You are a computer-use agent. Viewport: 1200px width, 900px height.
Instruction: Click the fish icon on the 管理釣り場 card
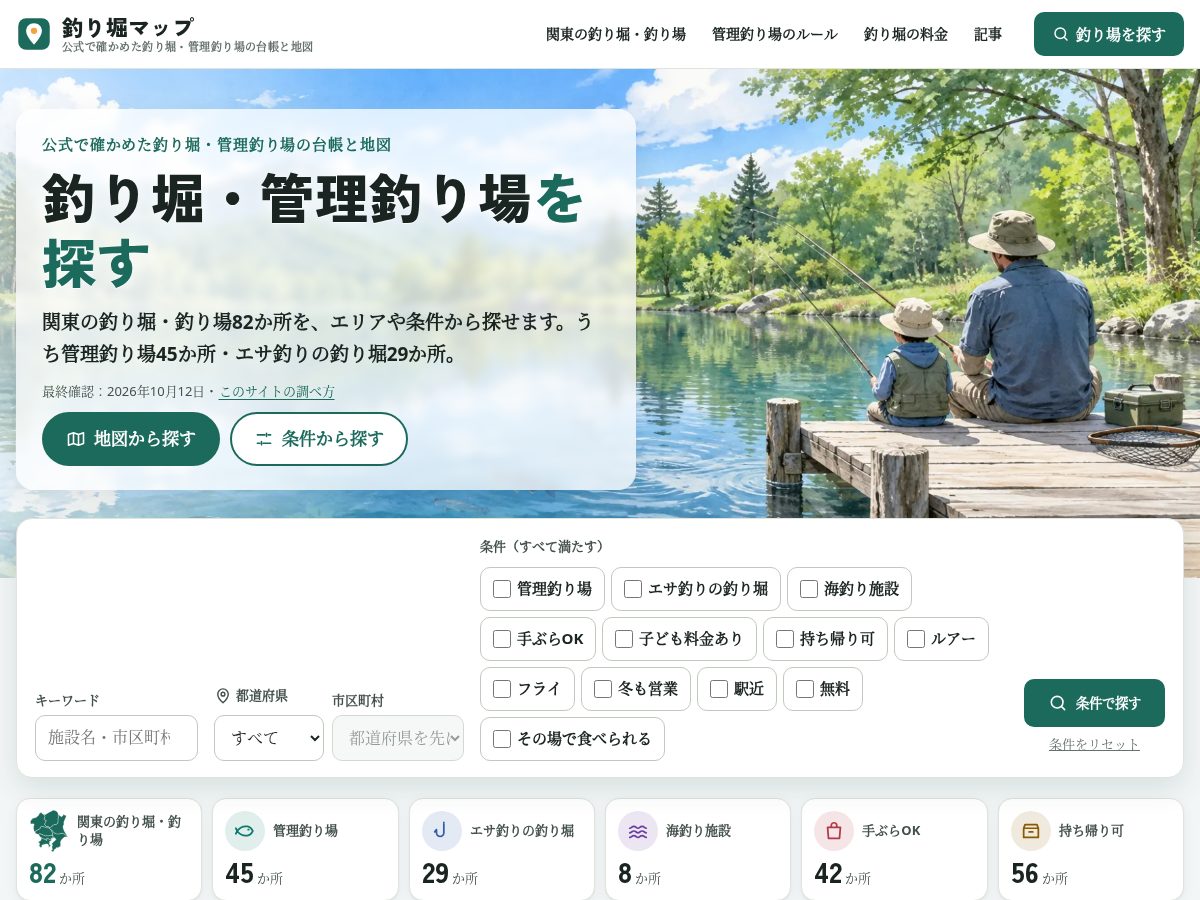[245, 831]
